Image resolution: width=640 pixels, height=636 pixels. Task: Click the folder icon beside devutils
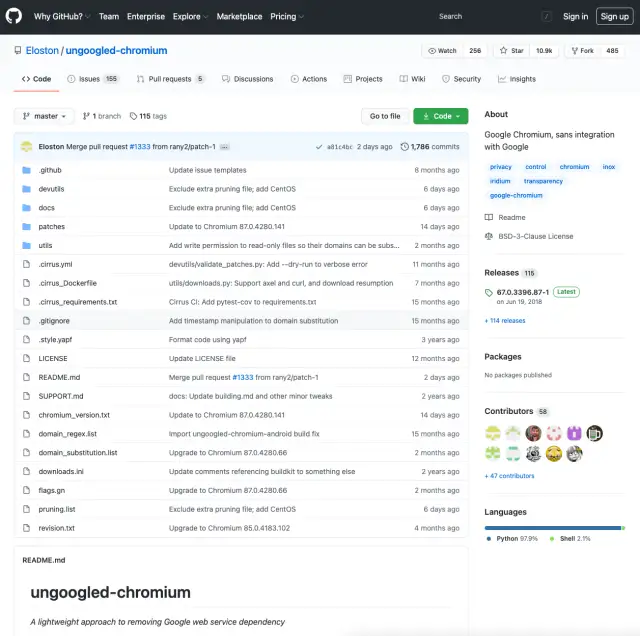click(x=26, y=189)
